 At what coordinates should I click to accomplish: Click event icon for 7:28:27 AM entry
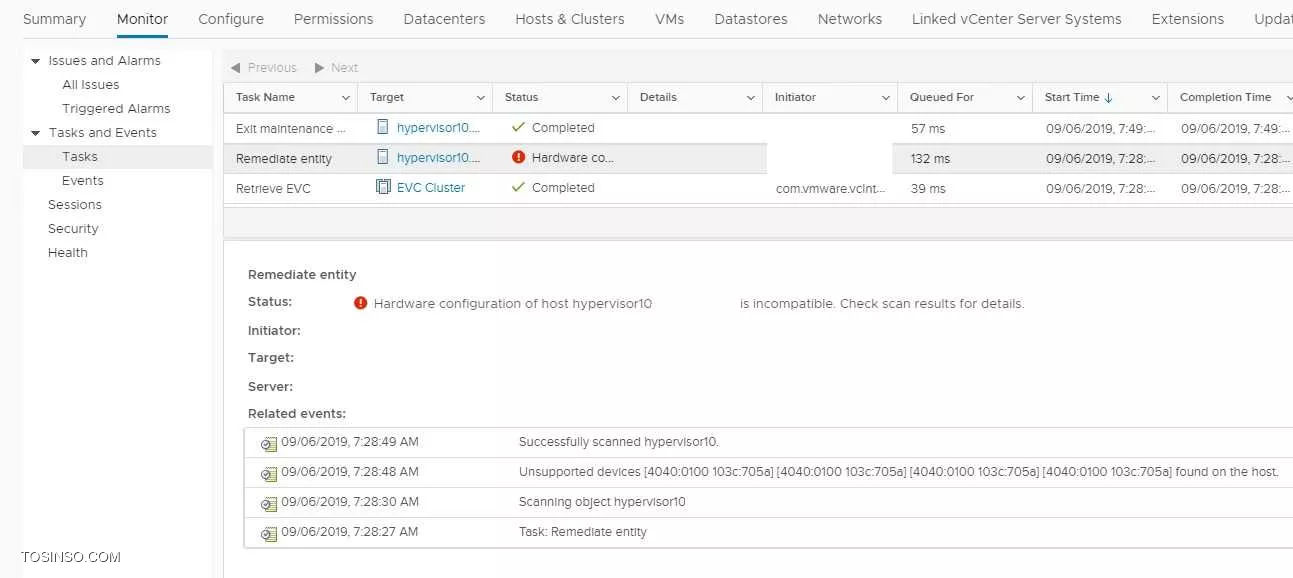click(268, 534)
